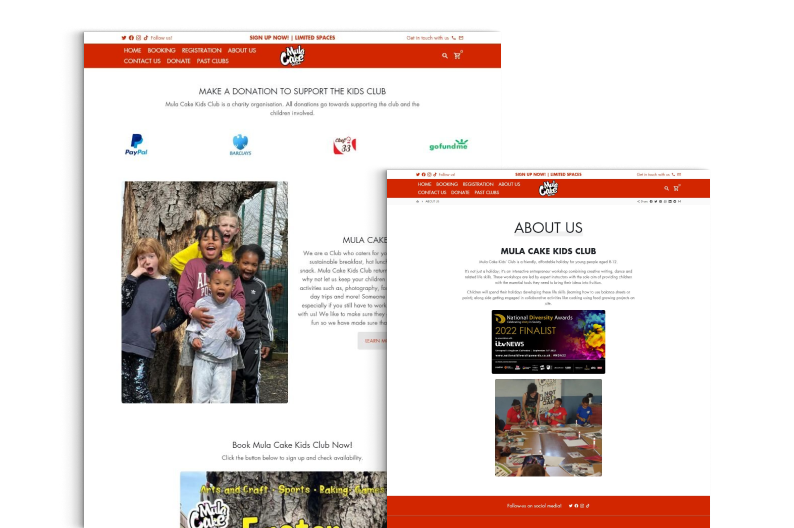Choose PayPal donation logo
This screenshot has height=528, width=794.
[x=136, y=145]
